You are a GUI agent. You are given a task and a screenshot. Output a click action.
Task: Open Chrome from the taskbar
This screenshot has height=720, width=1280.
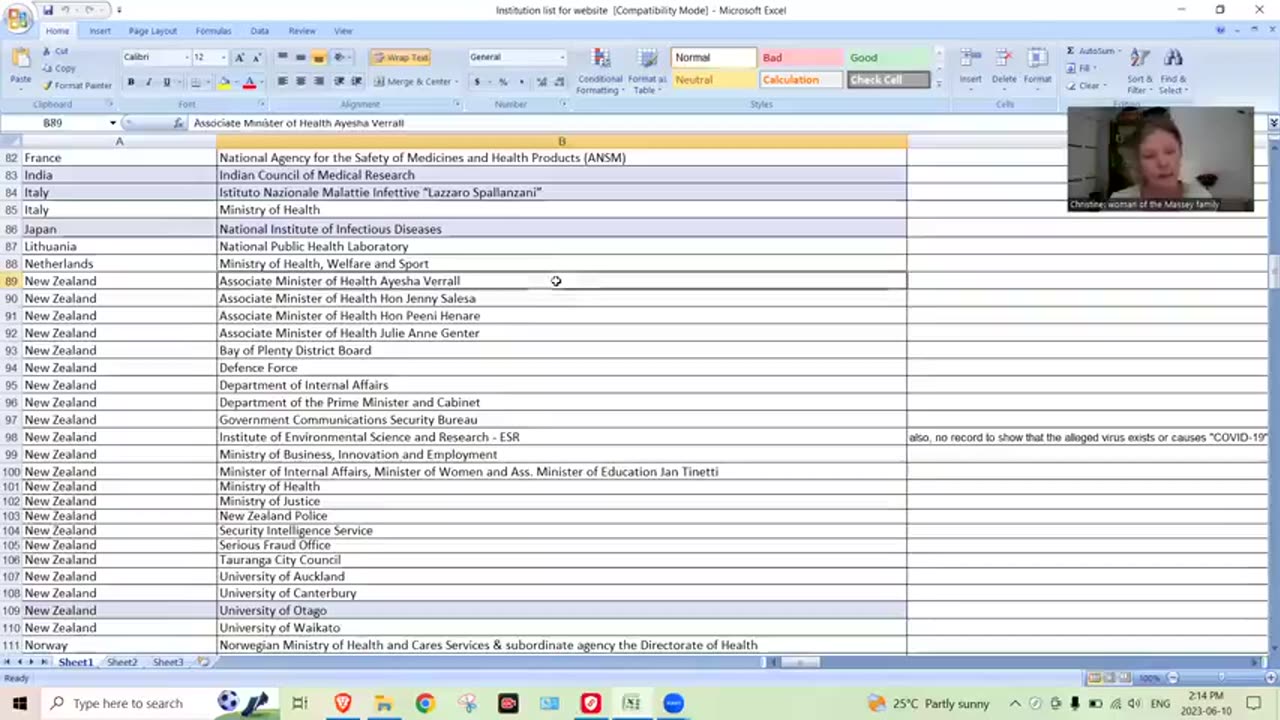pyautogui.click(x=425, y=703)
